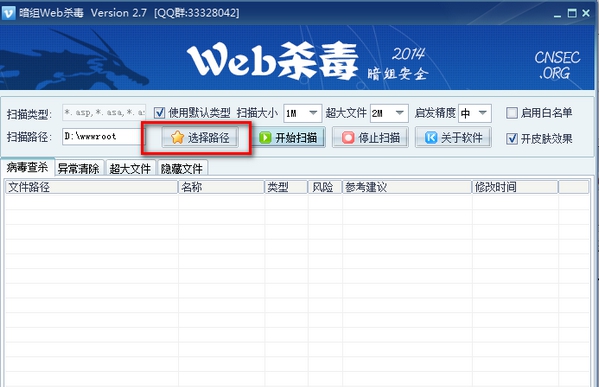
Task: Open the 隐藏文件 tab
Action: pyautogui.click(x=182, y=168)
